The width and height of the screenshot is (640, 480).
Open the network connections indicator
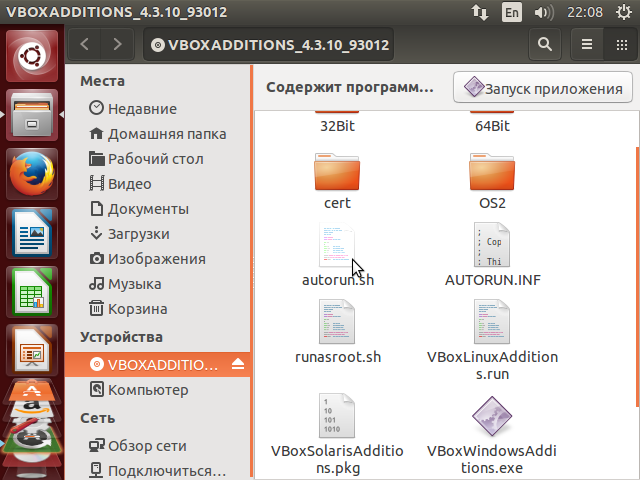tap(480, 12)
